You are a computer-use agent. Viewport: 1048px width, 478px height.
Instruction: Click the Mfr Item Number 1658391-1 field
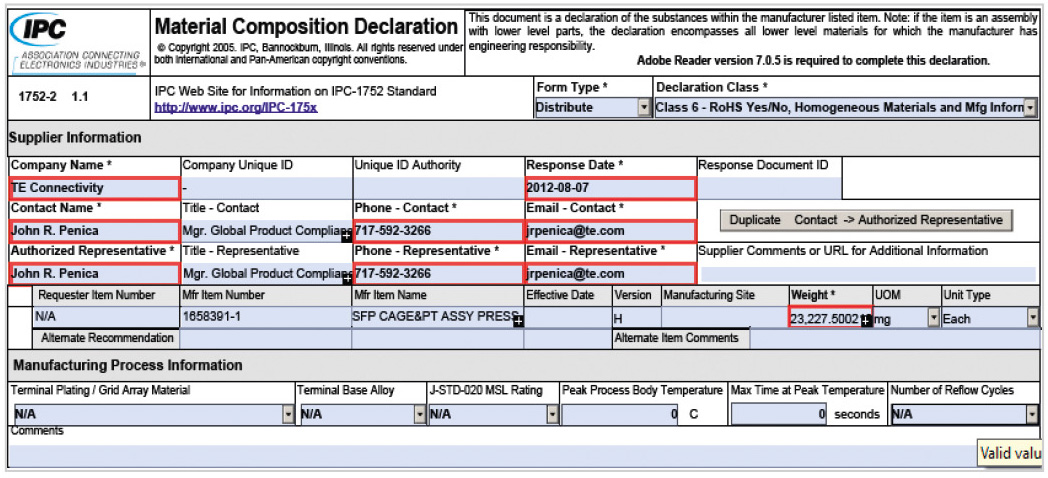[266, 318]
